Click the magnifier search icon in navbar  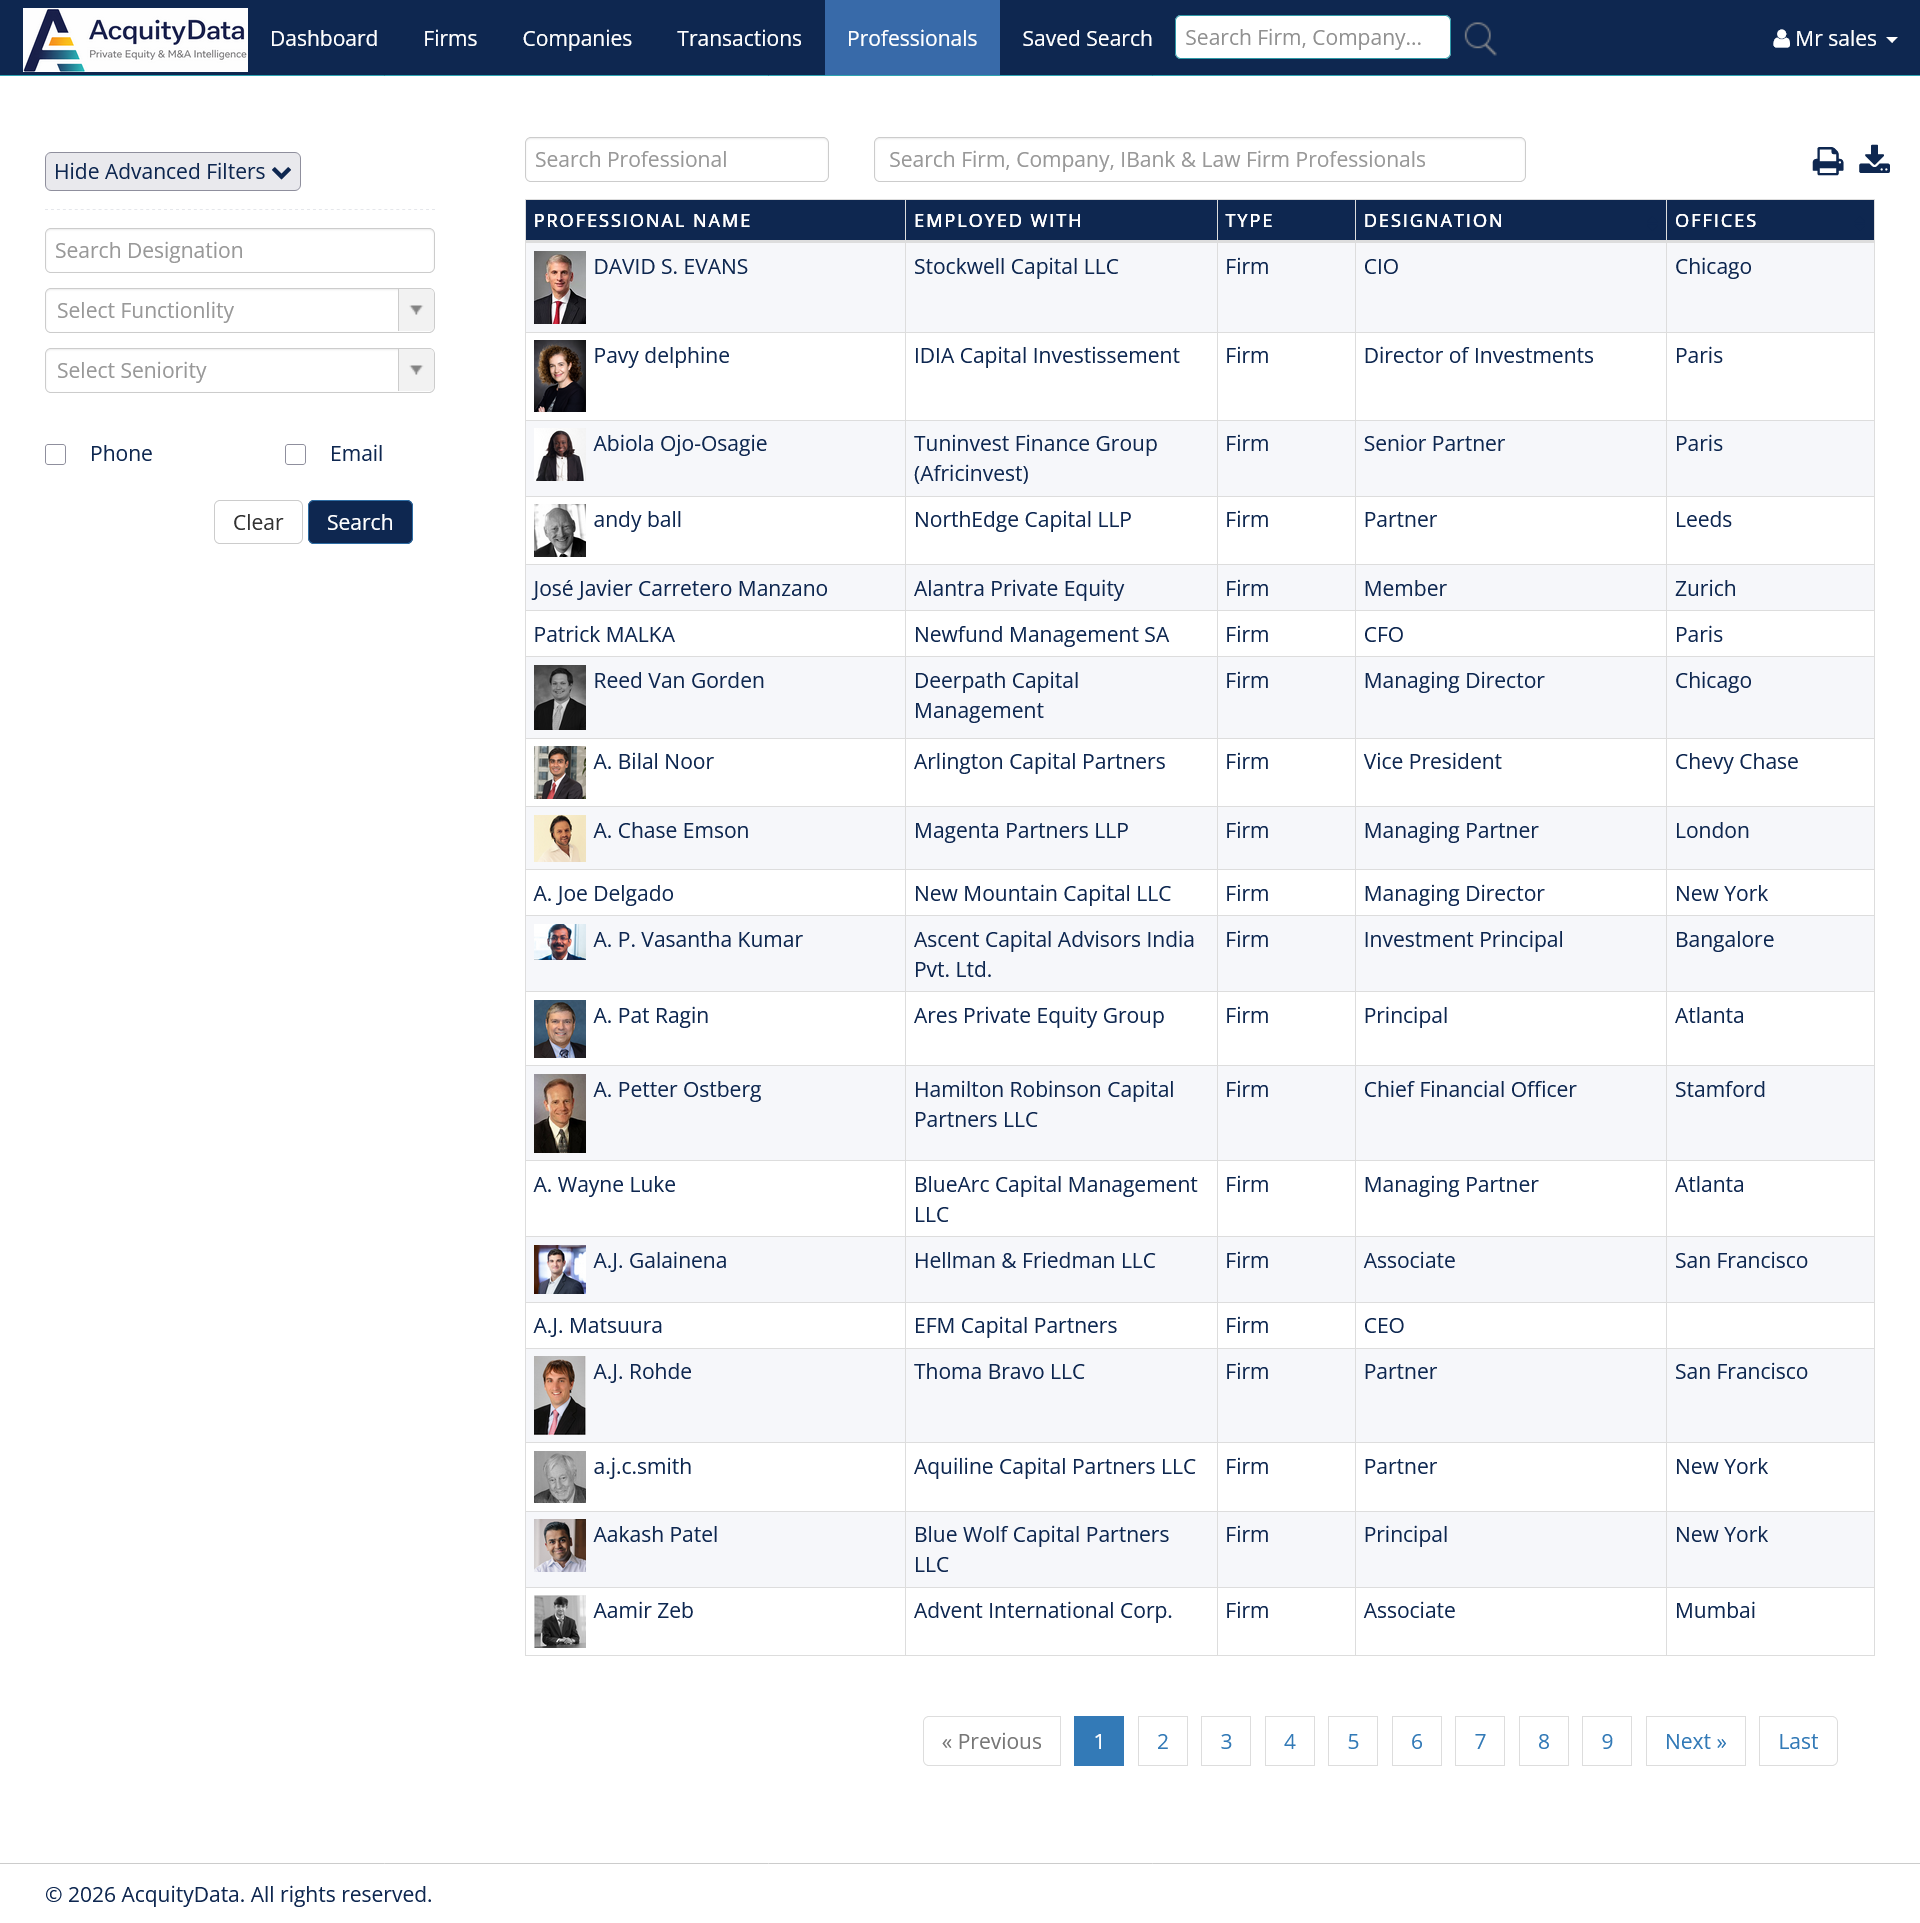1480,39
